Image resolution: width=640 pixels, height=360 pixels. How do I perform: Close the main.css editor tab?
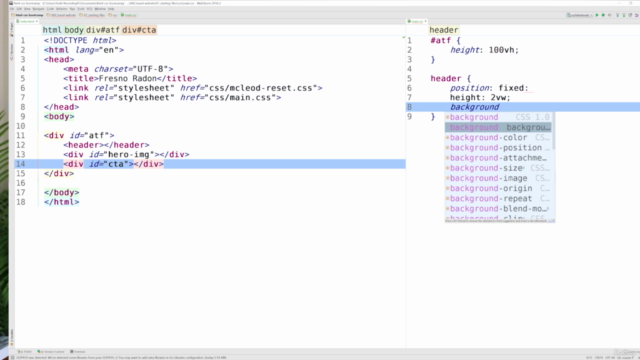click(425, 21)
